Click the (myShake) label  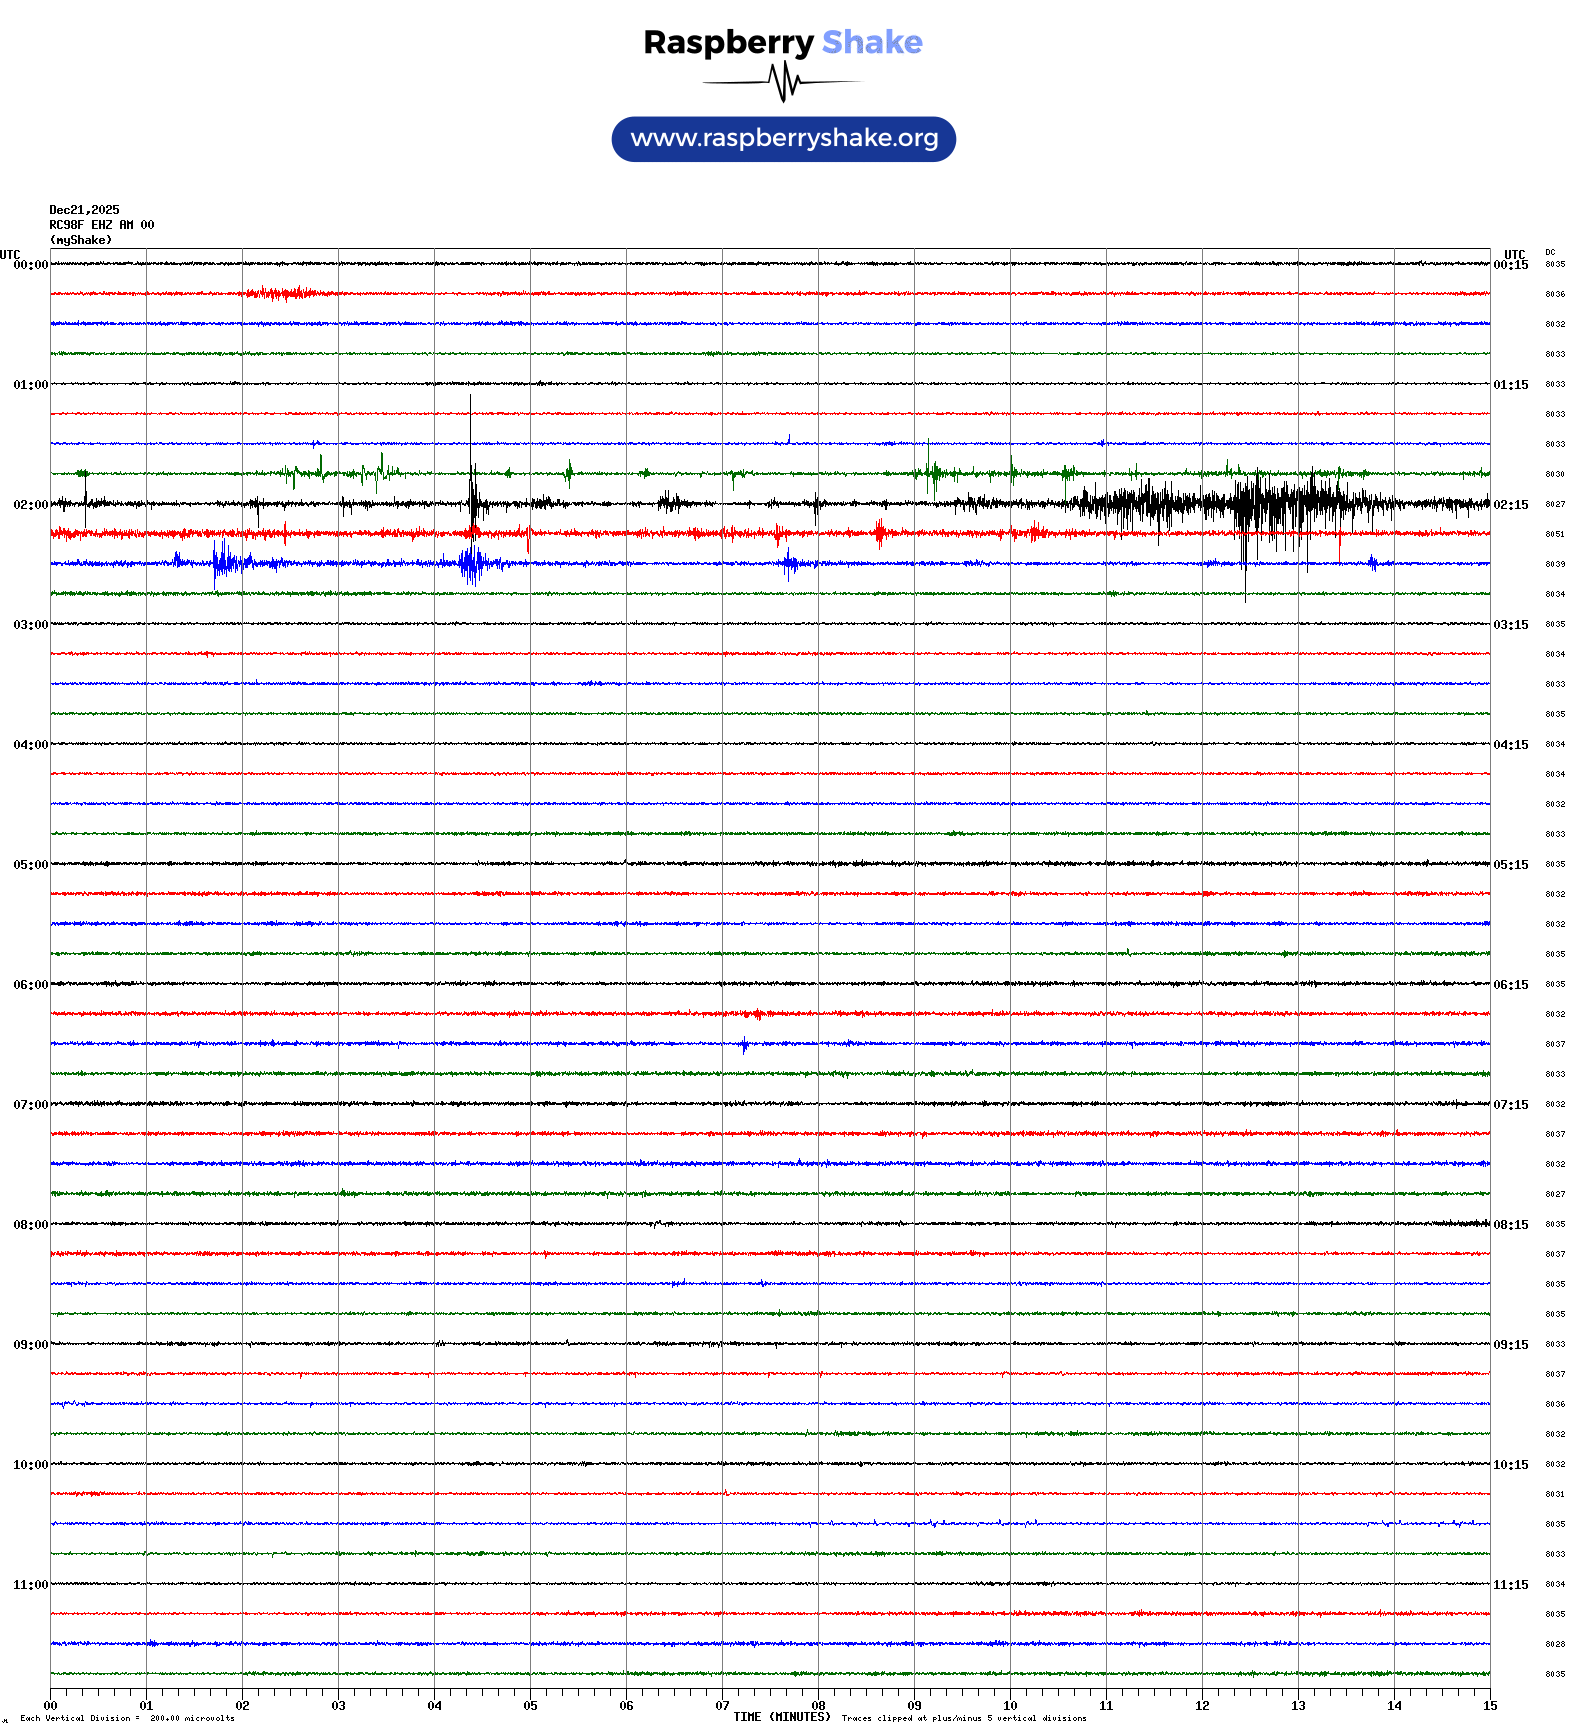click(x=80, y=240)
